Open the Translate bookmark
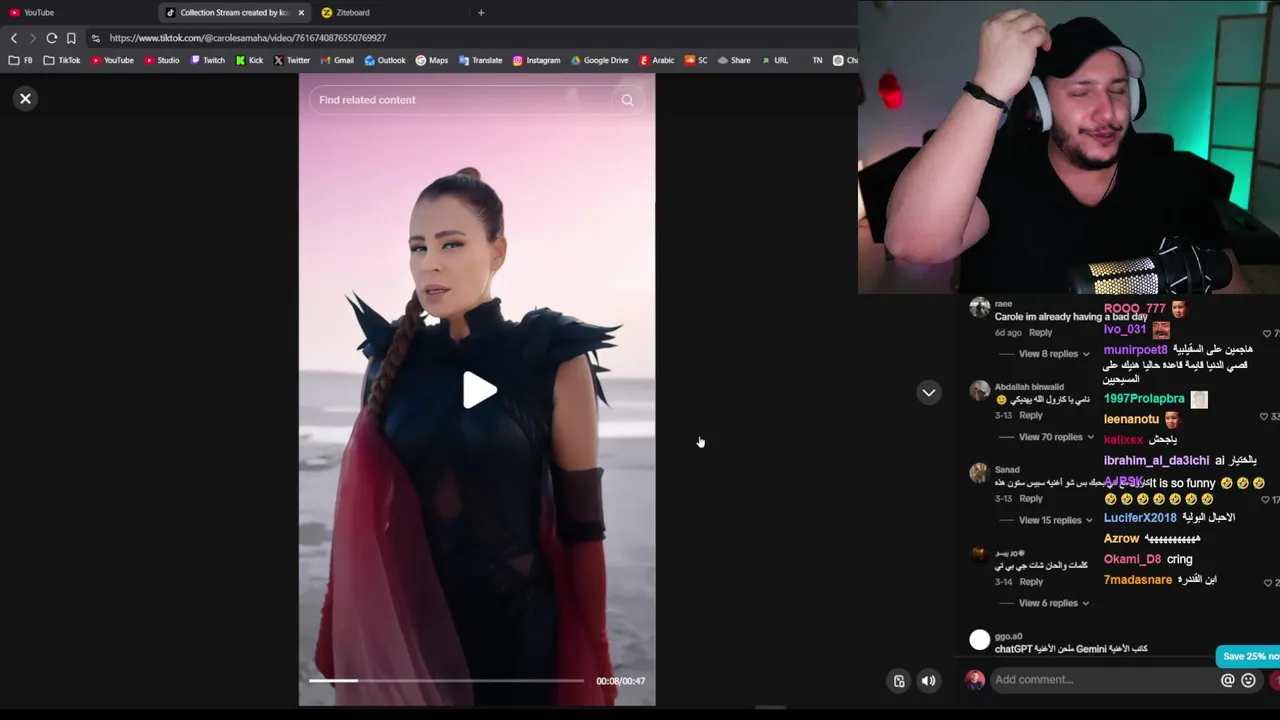The height and width of the screenshot is (720, 1280). (481, 60)
